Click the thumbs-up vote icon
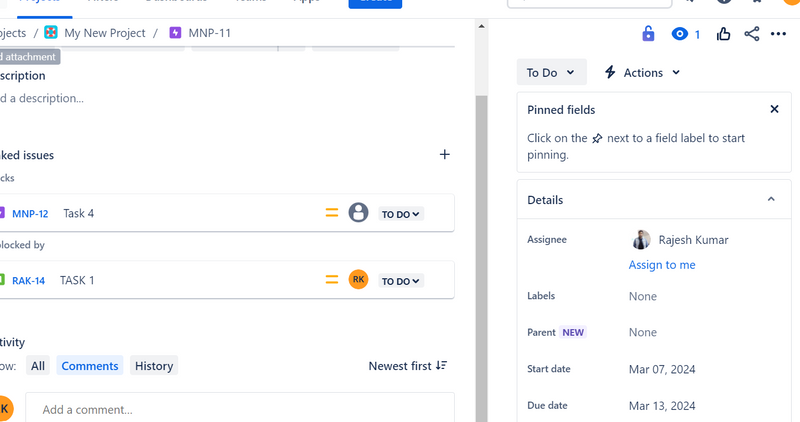 coord(723,34)
